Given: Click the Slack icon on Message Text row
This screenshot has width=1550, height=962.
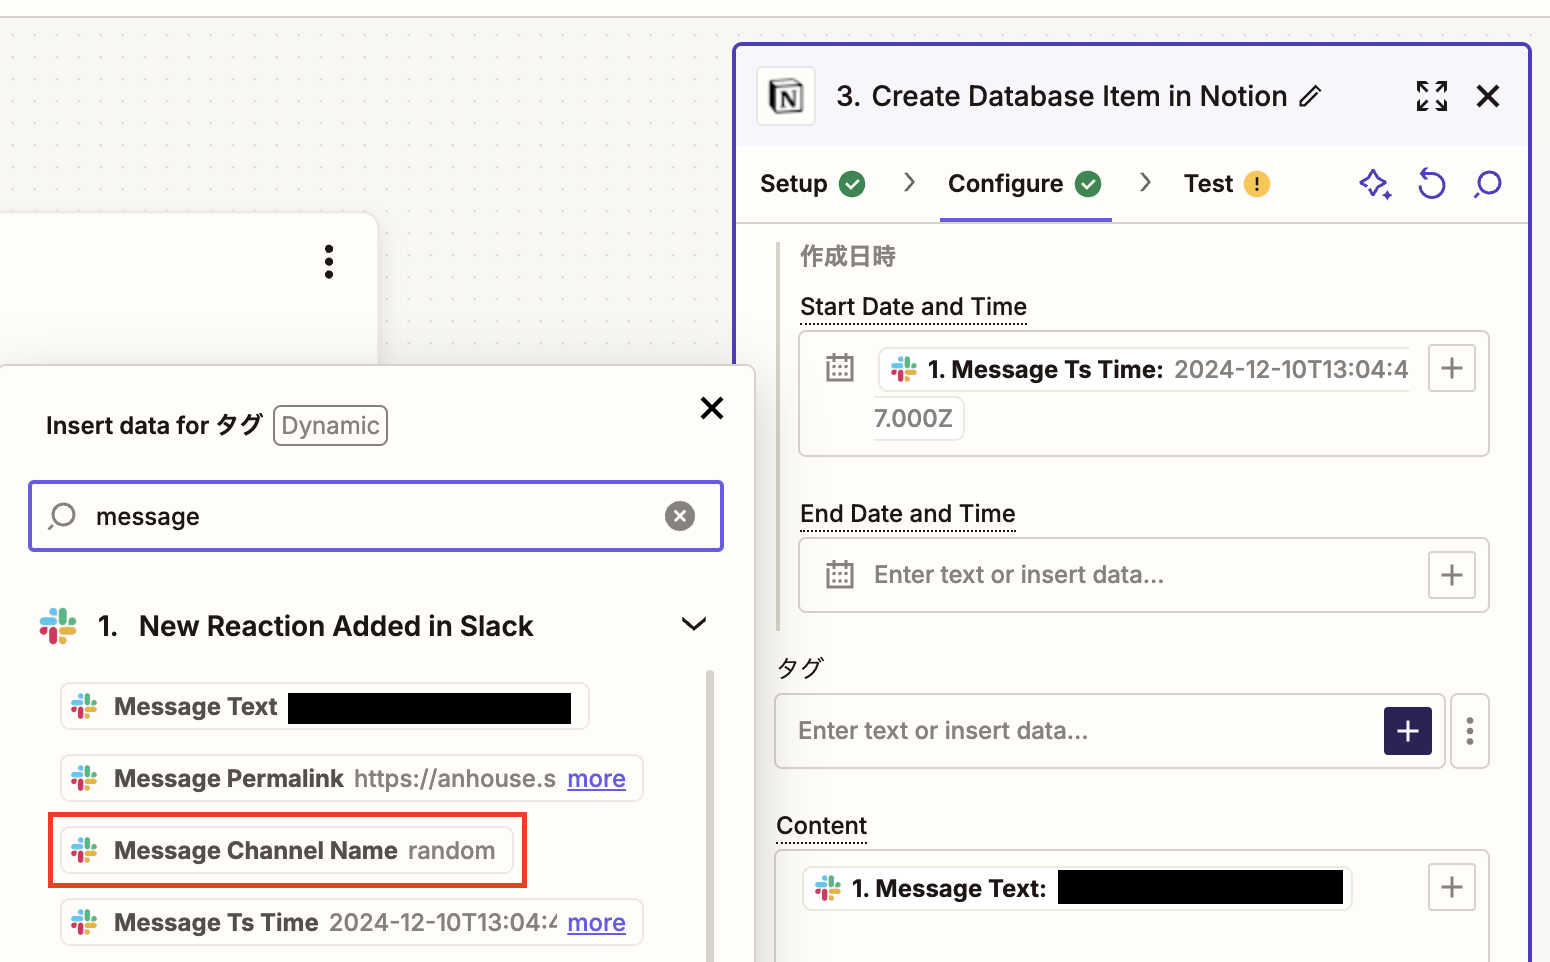Looking at the screenshot, I should tap(84, 707).
